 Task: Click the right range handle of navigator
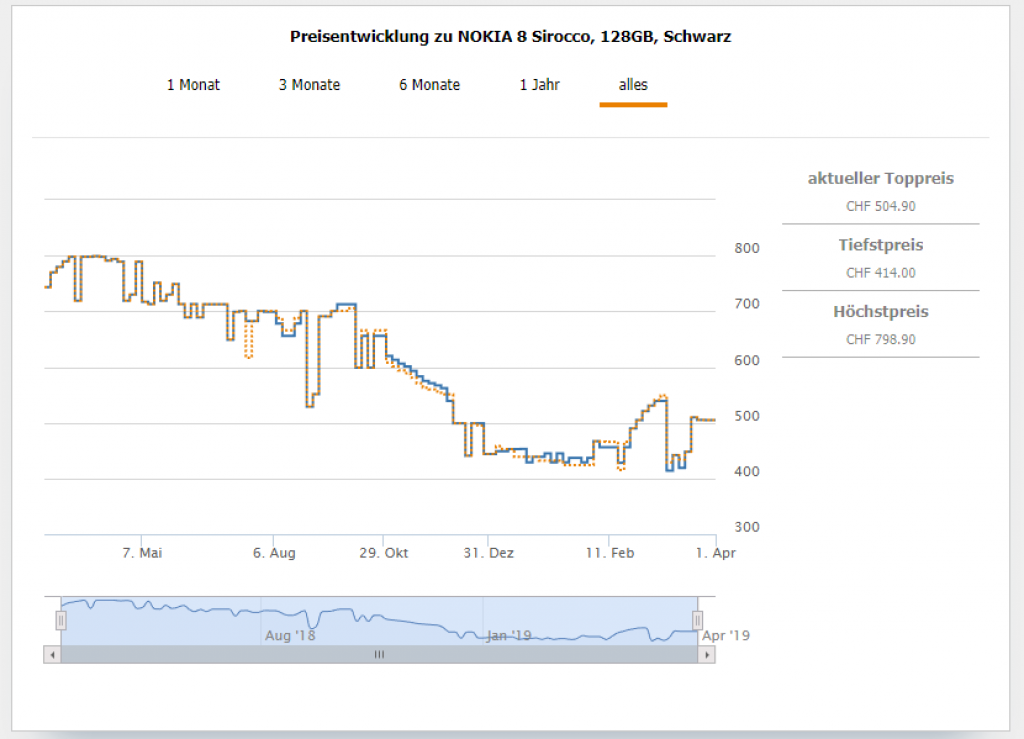(698, 621)
